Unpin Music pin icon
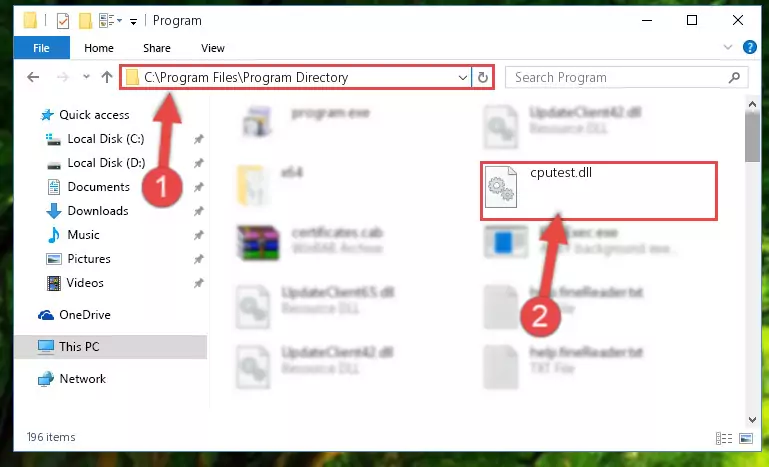The image size is (769, 467). pyautogui.click(x=198, y=235)
